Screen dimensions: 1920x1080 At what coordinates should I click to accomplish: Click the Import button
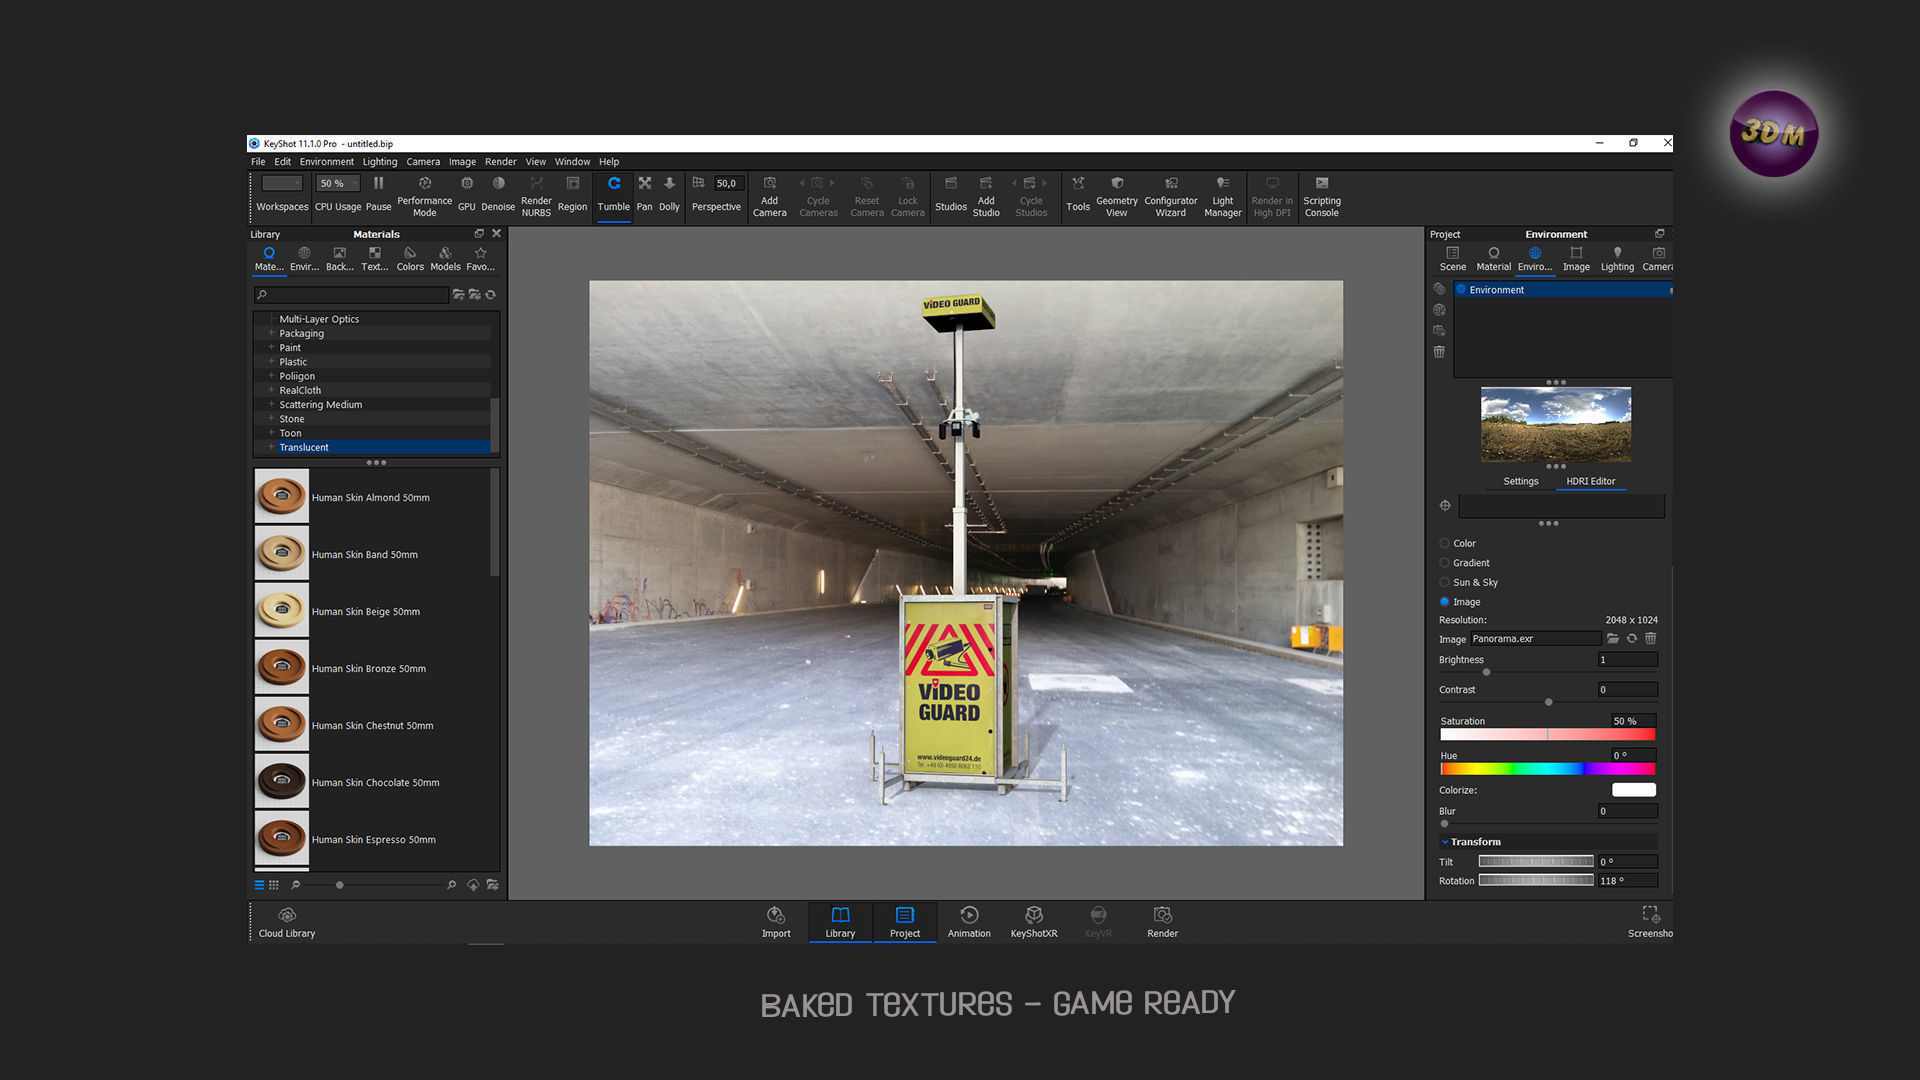tap(776, 921)
